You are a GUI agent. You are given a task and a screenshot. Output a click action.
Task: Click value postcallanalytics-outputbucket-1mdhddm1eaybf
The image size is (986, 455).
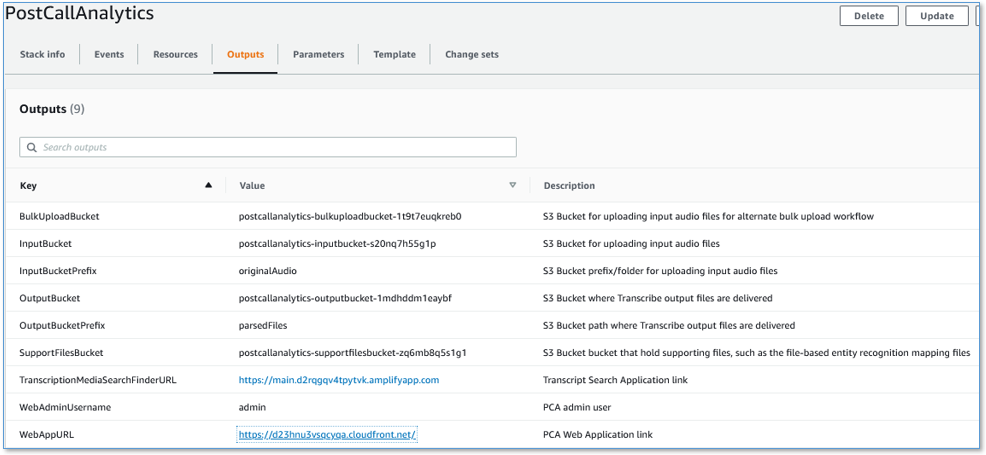[345, 298]
